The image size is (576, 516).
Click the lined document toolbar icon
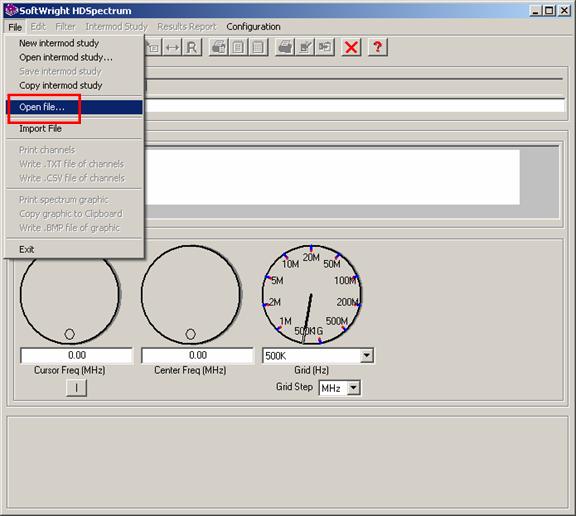(x=238, y=47)
